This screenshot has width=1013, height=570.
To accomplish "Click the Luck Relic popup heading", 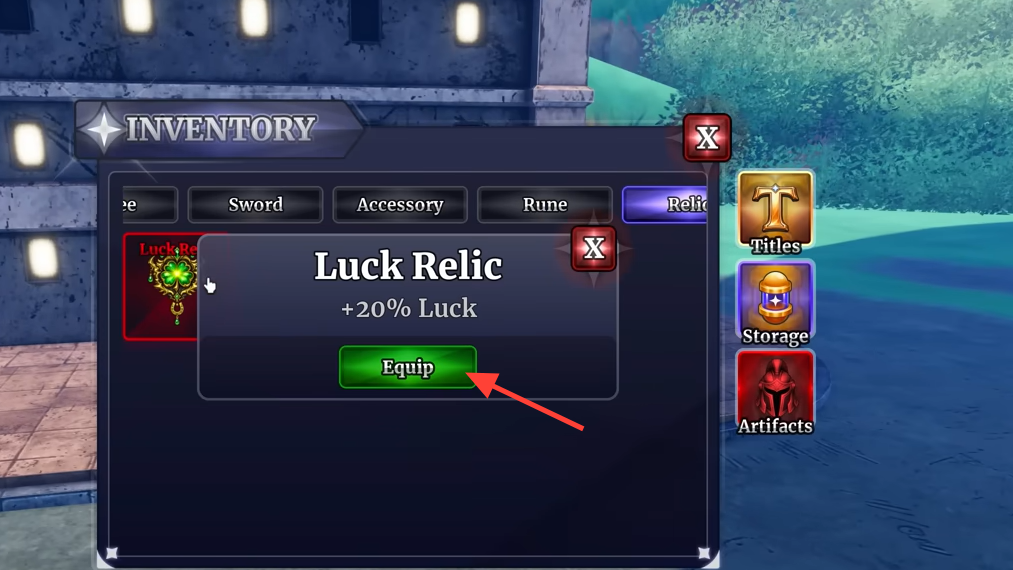I will (408, 266).
